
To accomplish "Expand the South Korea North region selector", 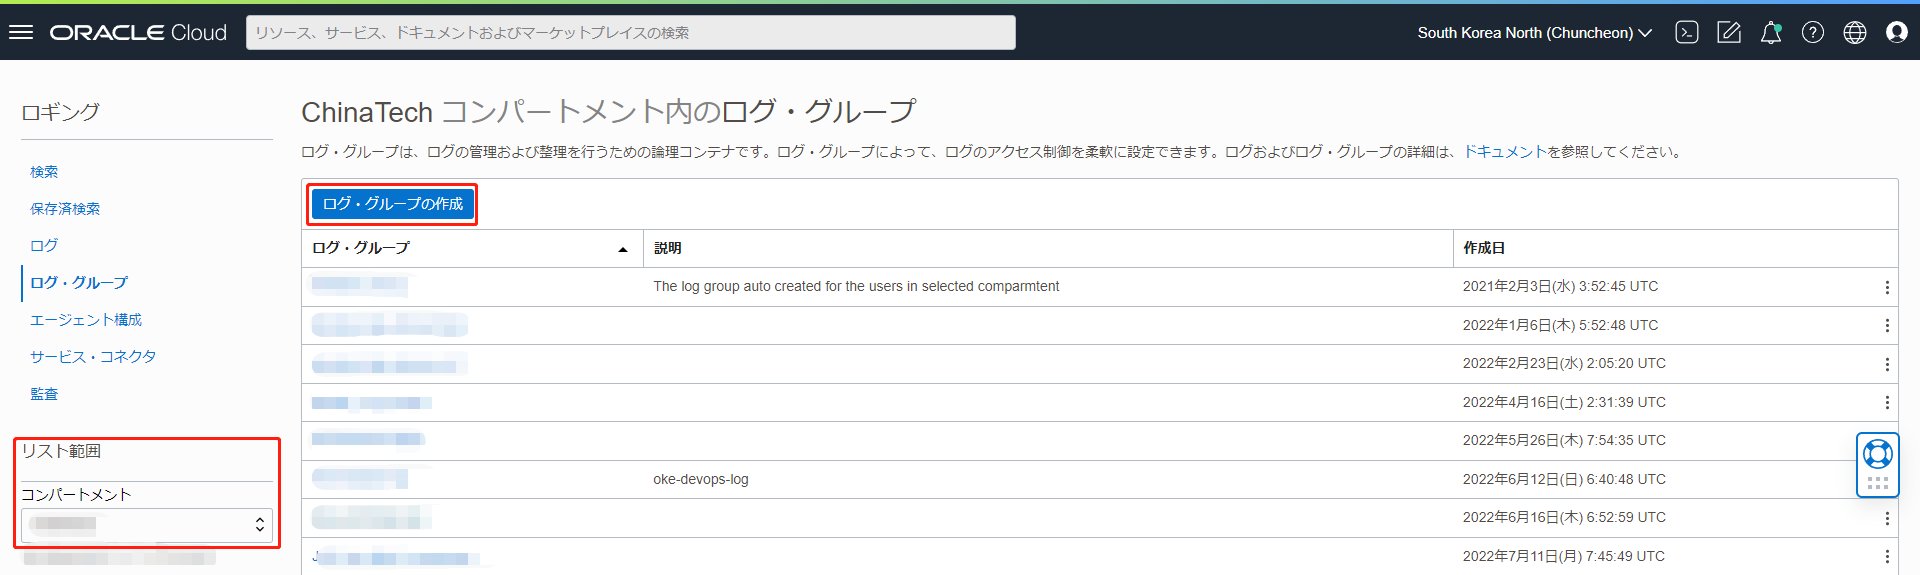I will click(x=1534, y=32).
